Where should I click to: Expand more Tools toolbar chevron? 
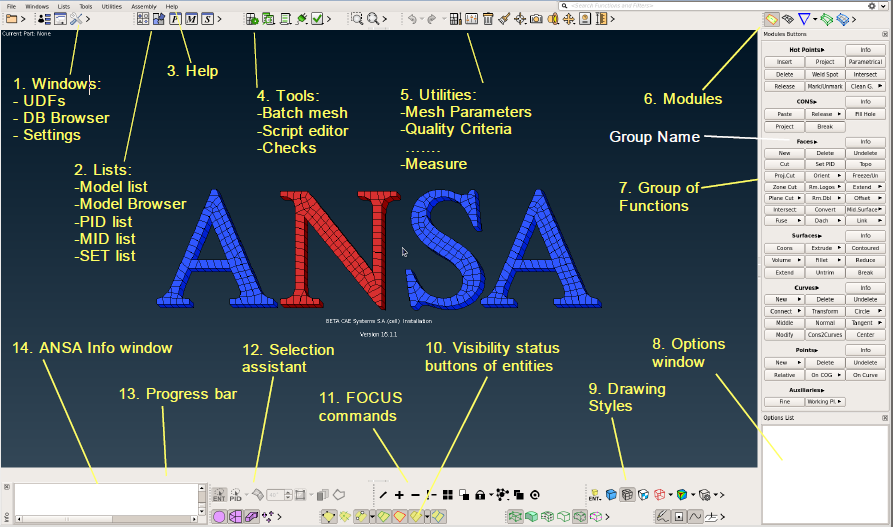coord(329,19)
